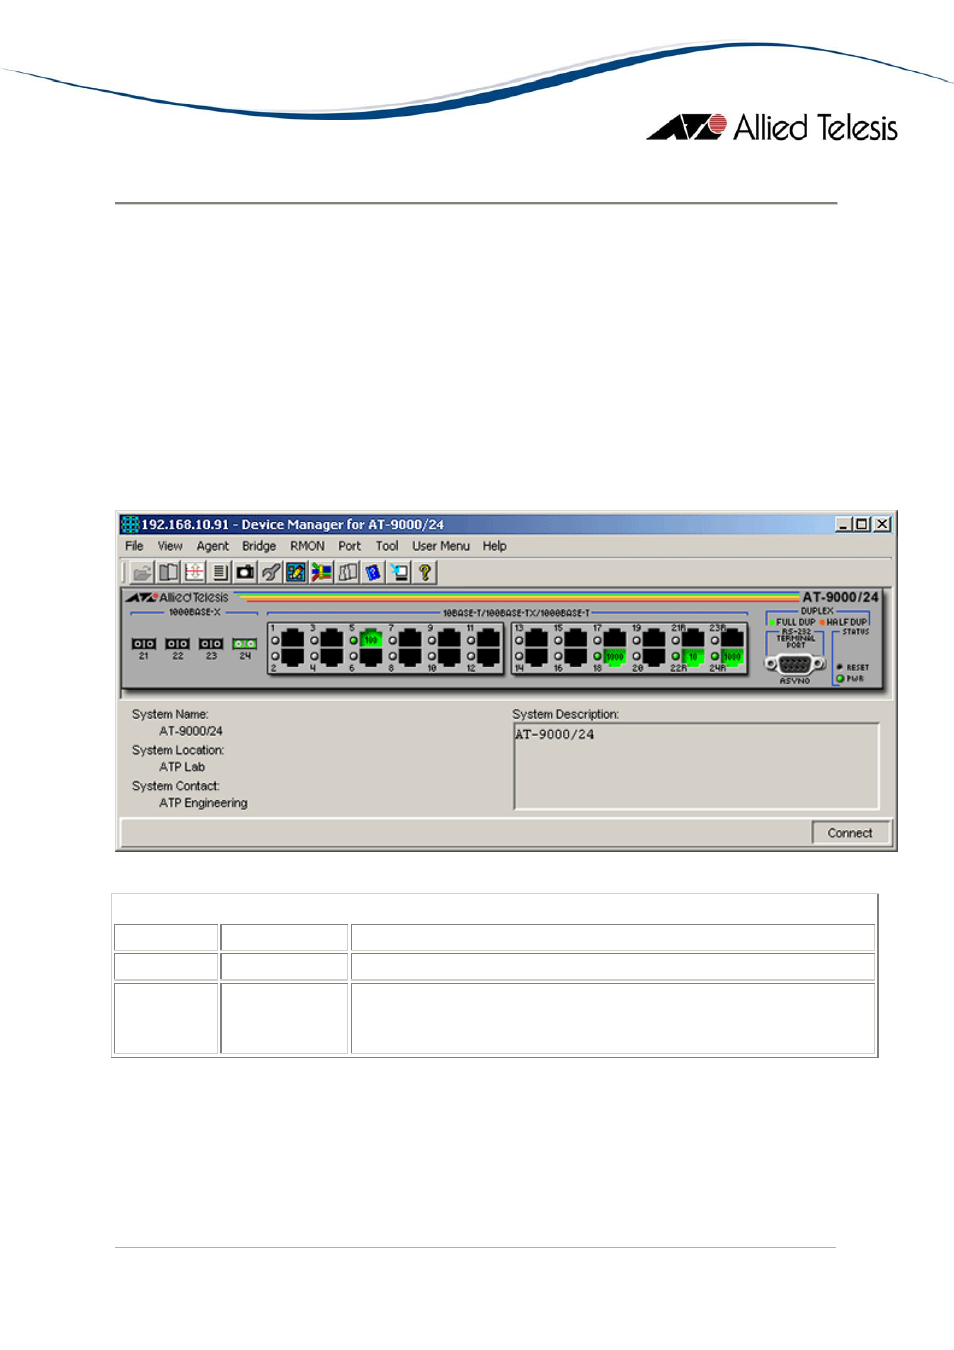
Task: Select copper port 4 jack
Action: click(332, 656)
